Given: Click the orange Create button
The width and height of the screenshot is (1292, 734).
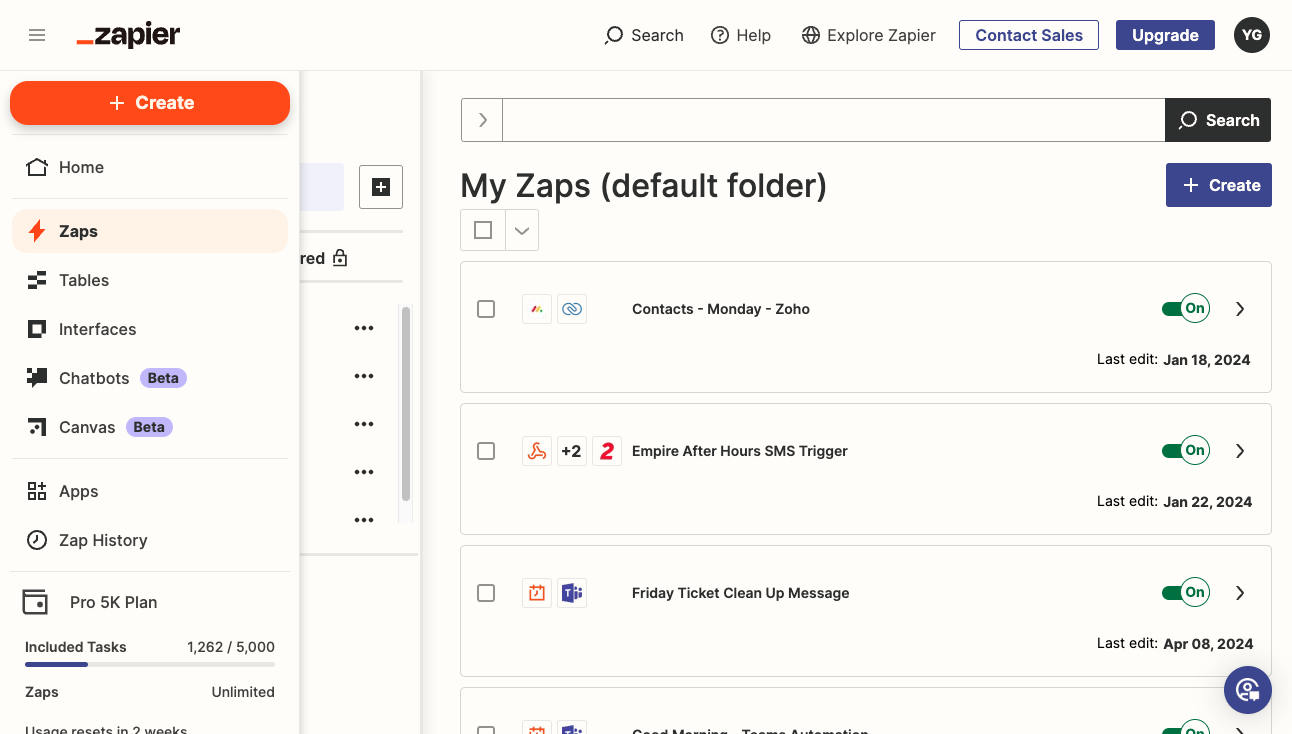Looking at the screenshot, I should 150,103.
